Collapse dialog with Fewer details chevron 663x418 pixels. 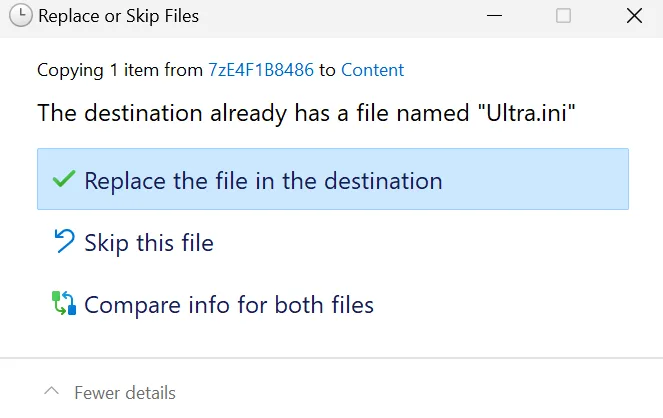point(52,391)
